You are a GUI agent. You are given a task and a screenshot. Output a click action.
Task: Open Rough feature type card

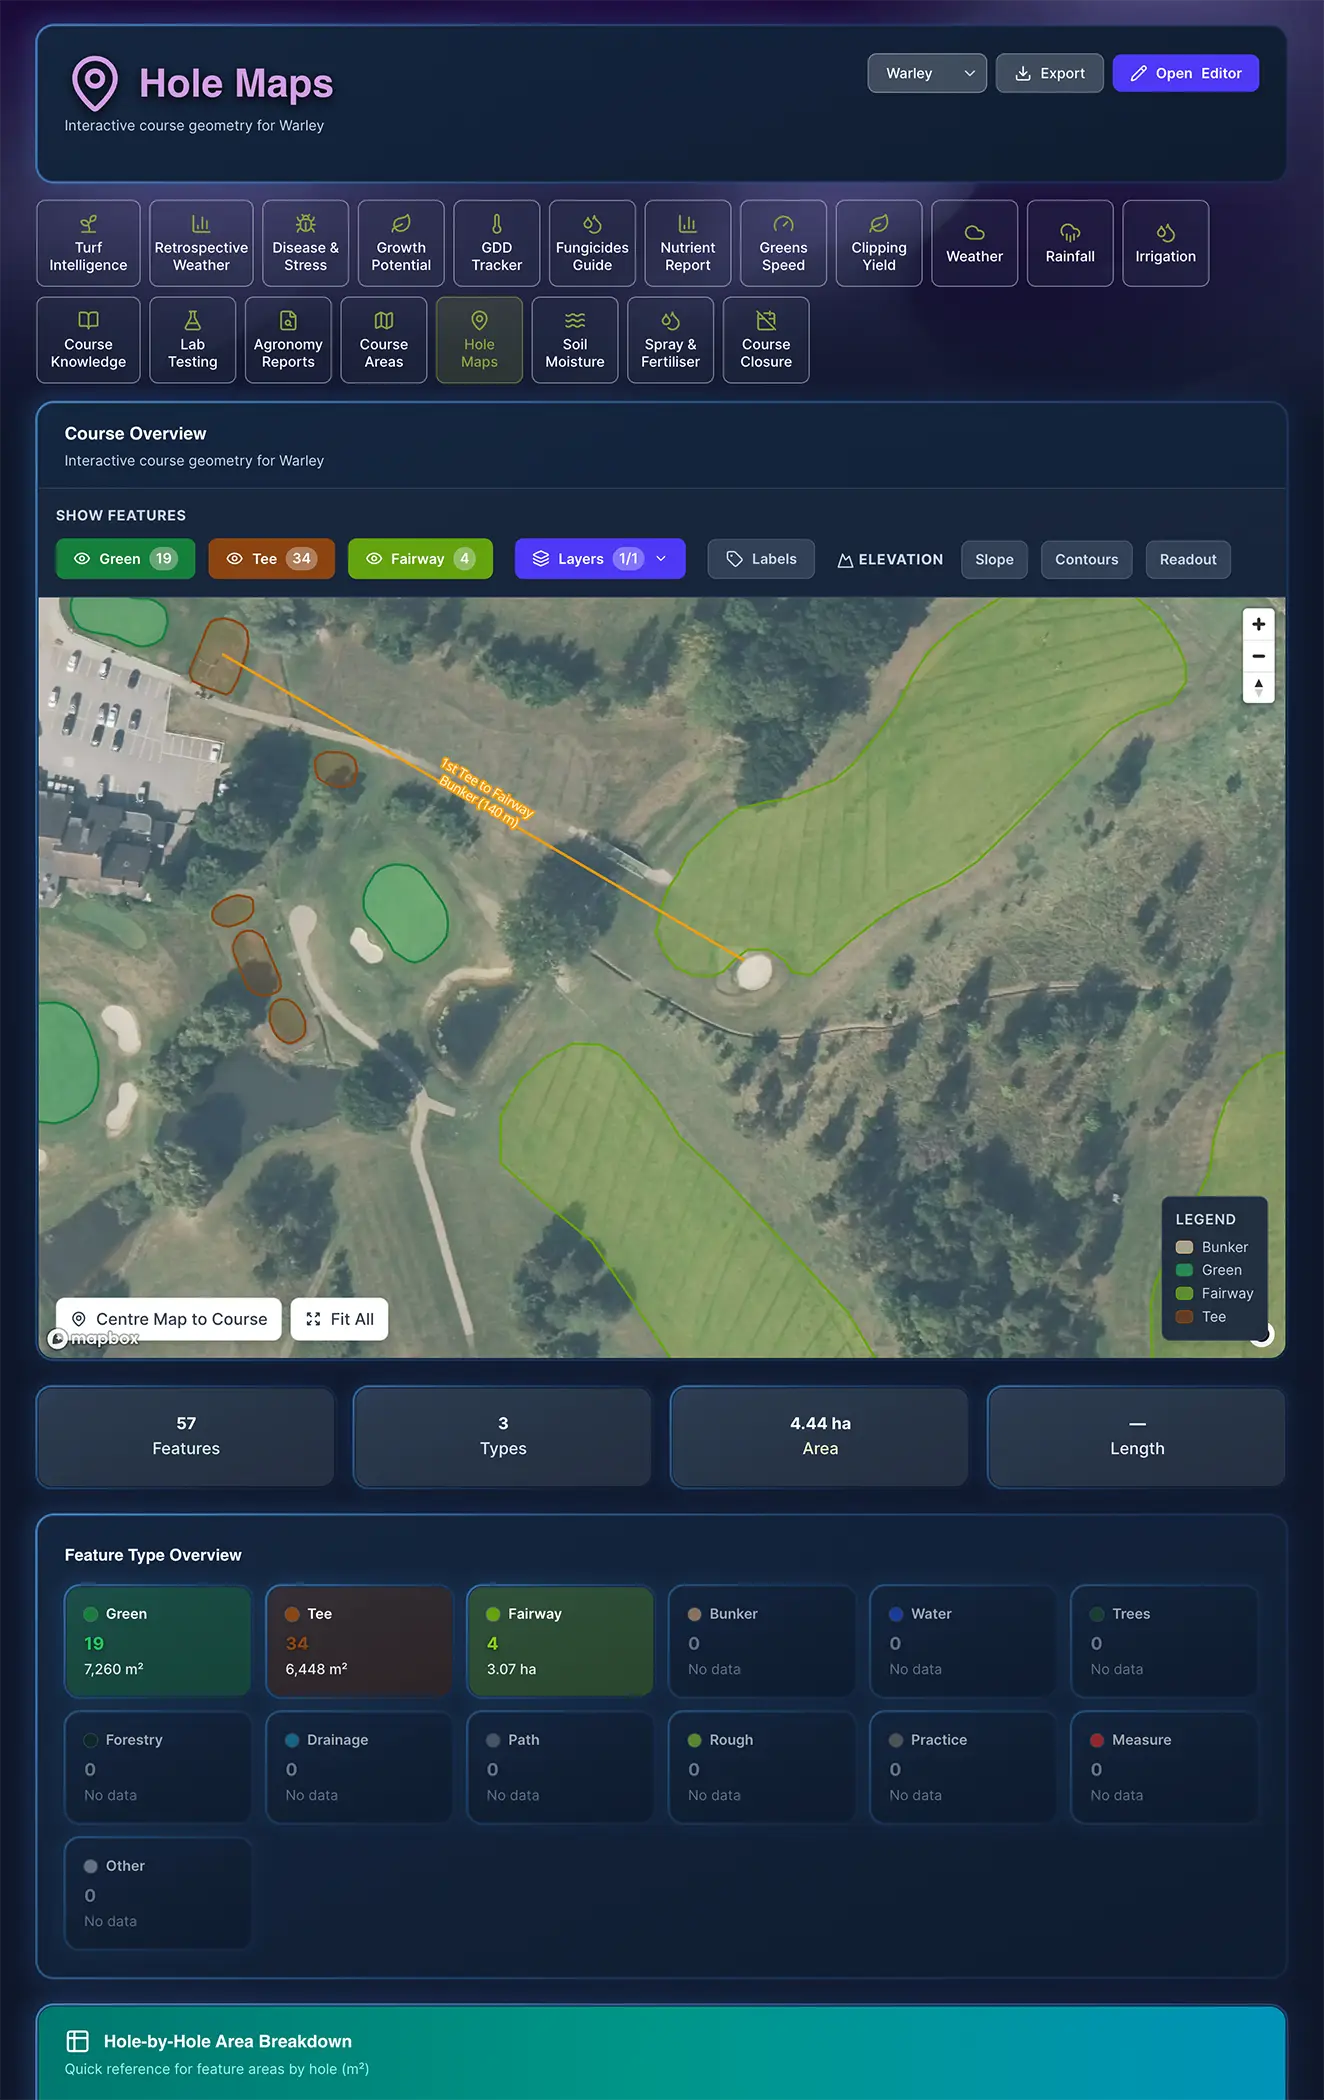click(762, 1767)
